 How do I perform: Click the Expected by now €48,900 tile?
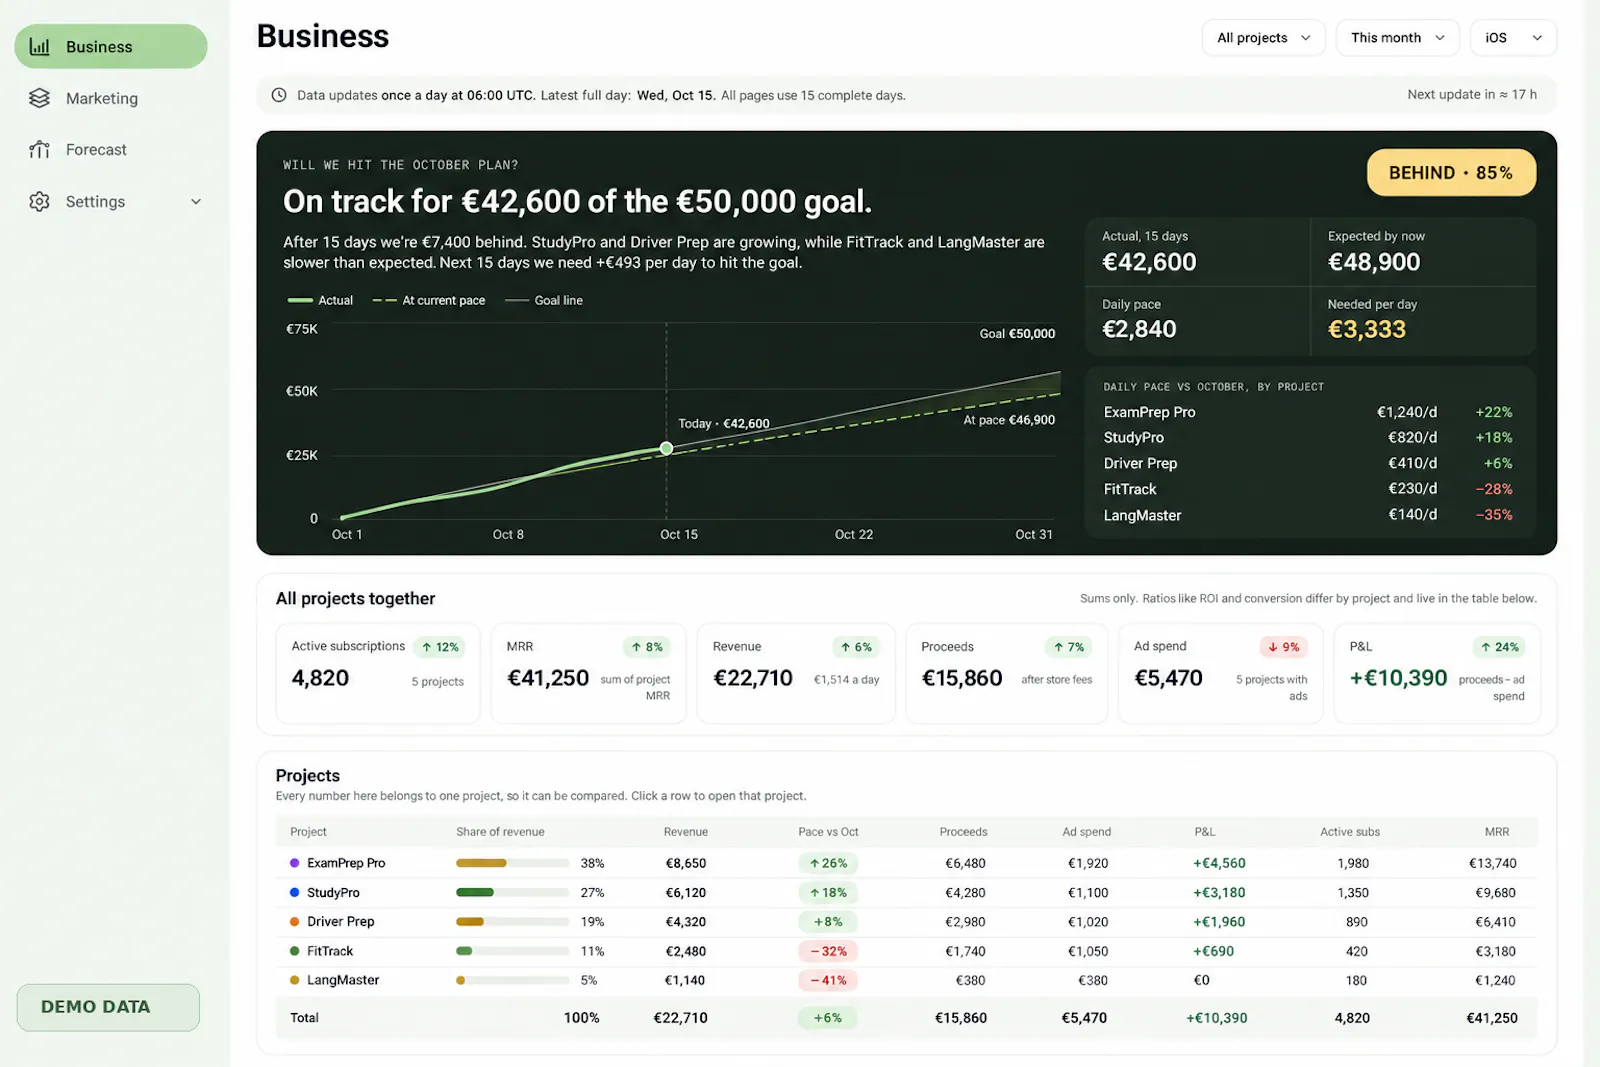(1422, 252)
